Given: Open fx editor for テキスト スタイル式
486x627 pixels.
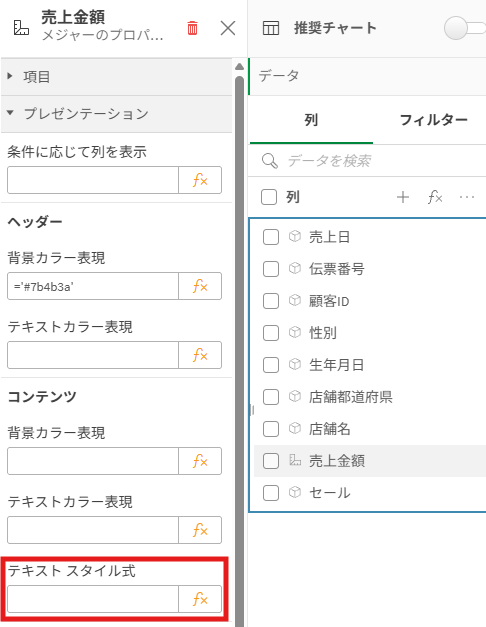Looking at the screenshot, I should [x=200, y=599].
